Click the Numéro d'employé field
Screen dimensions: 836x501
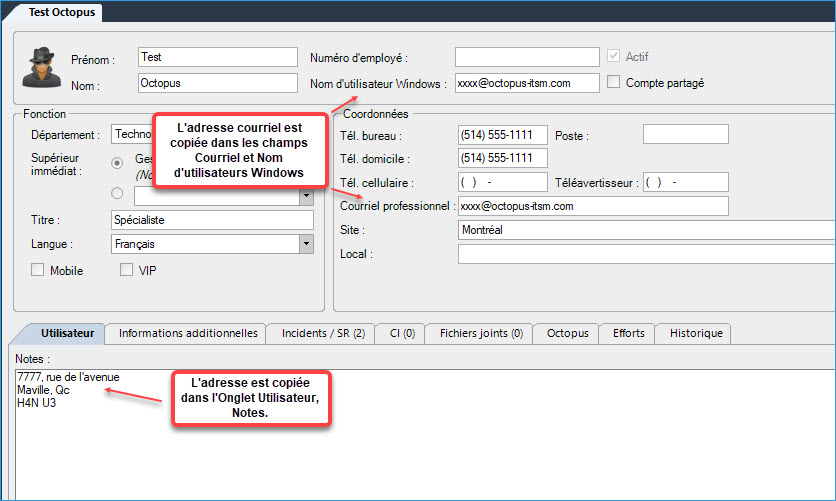(x=527, y=57)
